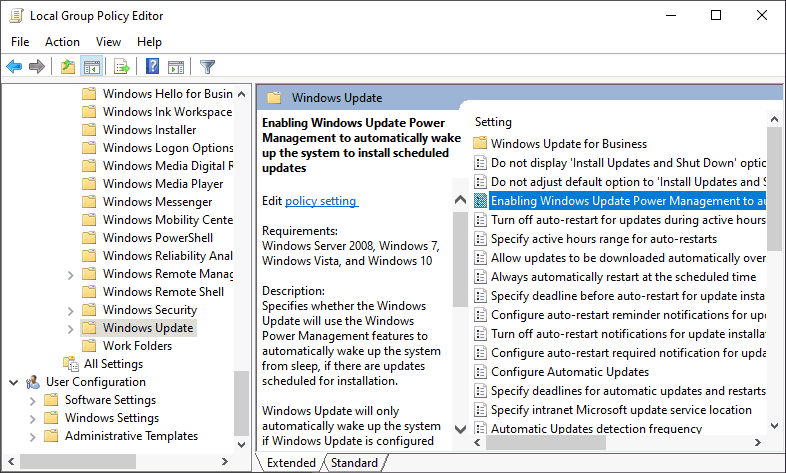Image resolution: width=786 pixels, height=473 pixels.
Task: Select Configure auto-restart reminder notifications policy
Action: tap(628, 315)
